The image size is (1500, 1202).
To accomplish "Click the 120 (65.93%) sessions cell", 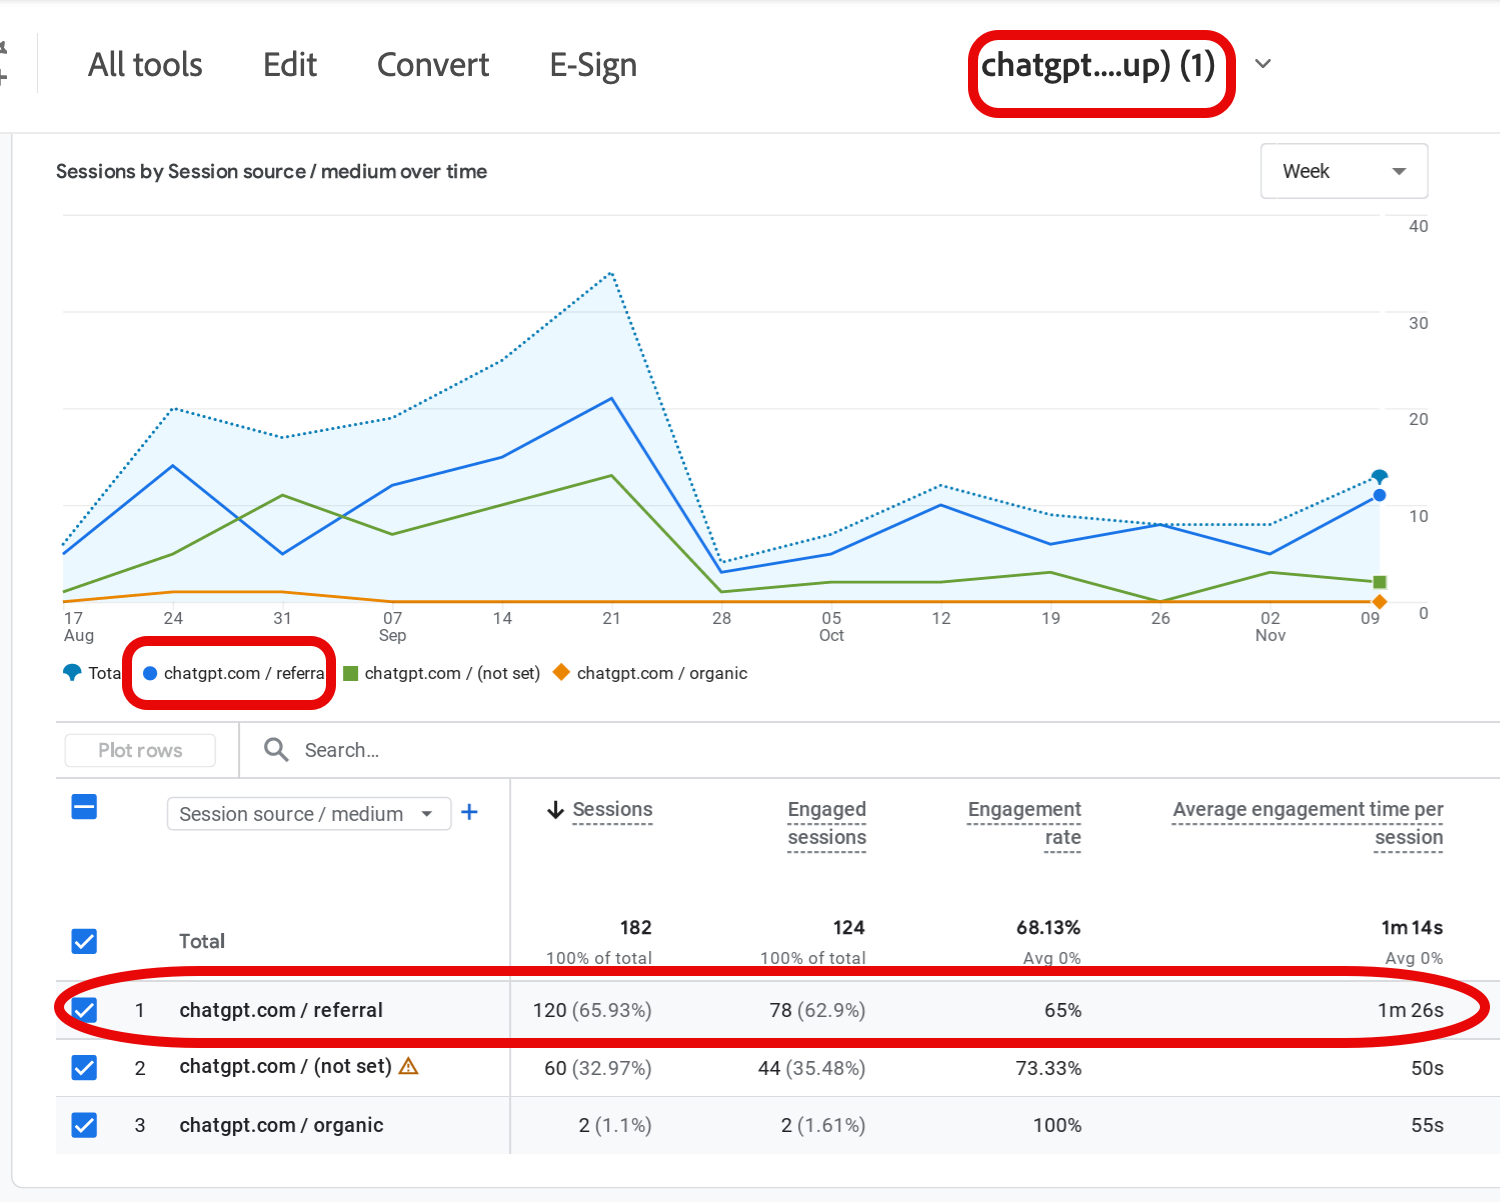I will click(x=592, y=1010).
